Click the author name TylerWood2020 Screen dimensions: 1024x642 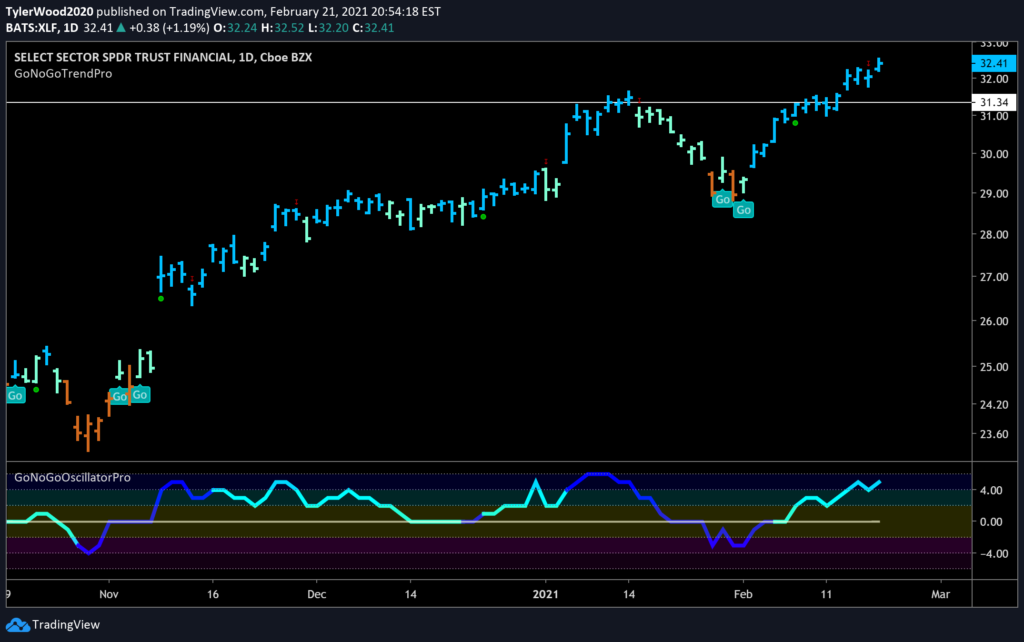pyautogui.click(x=49, y=12)
